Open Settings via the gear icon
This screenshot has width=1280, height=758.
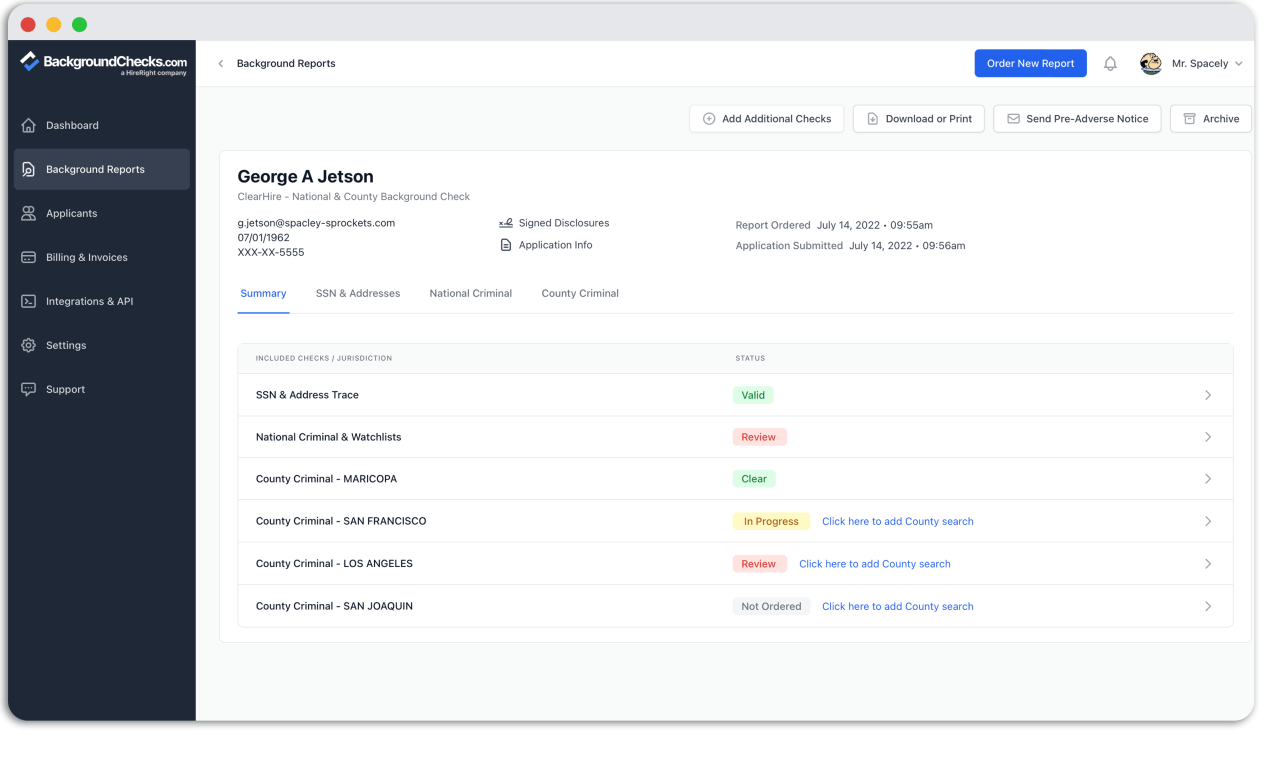click(x=29, y=345)
